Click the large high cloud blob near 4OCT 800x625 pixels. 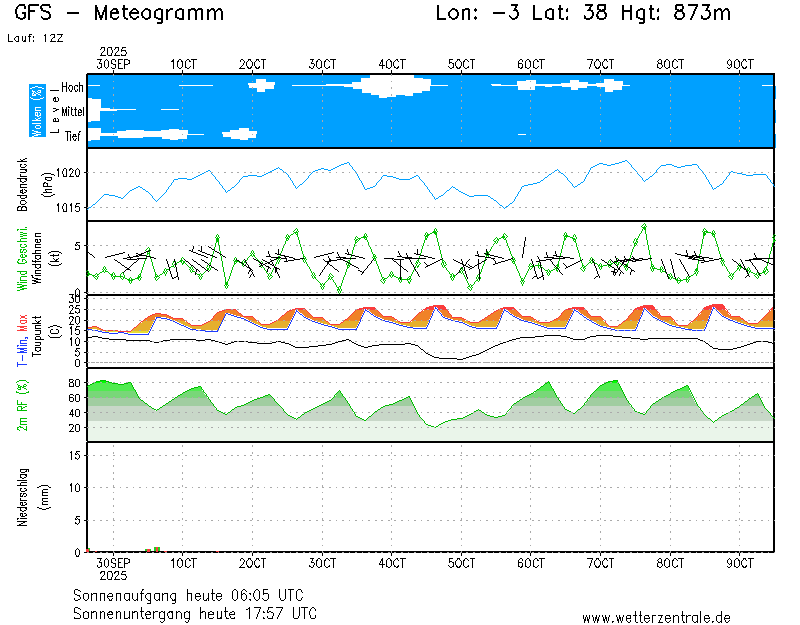click(x=392, y=86)
